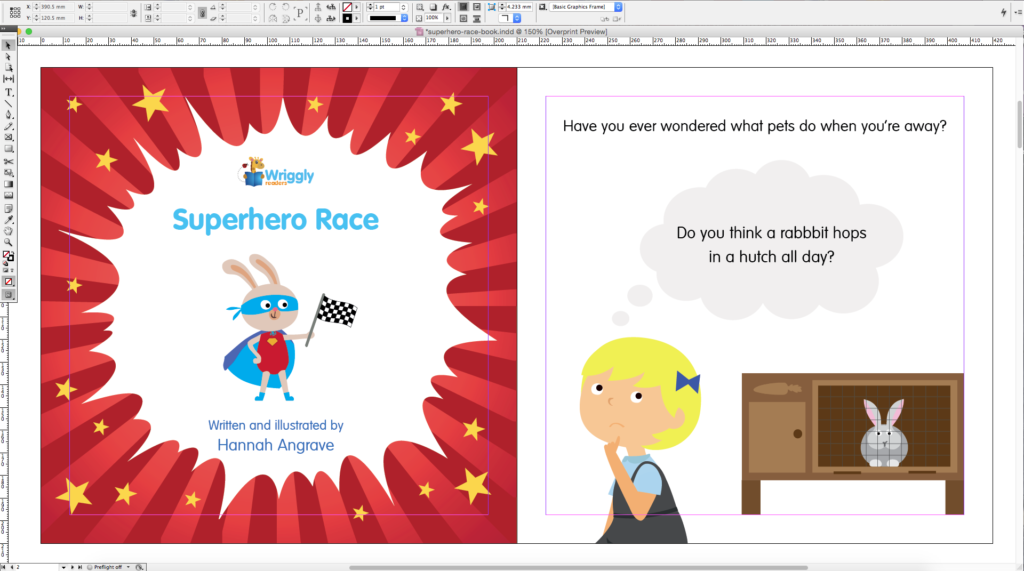Rotate 90 degrees counter-clockwise icon
This screenshot has height=571, width=1024.
pos(285,7)
